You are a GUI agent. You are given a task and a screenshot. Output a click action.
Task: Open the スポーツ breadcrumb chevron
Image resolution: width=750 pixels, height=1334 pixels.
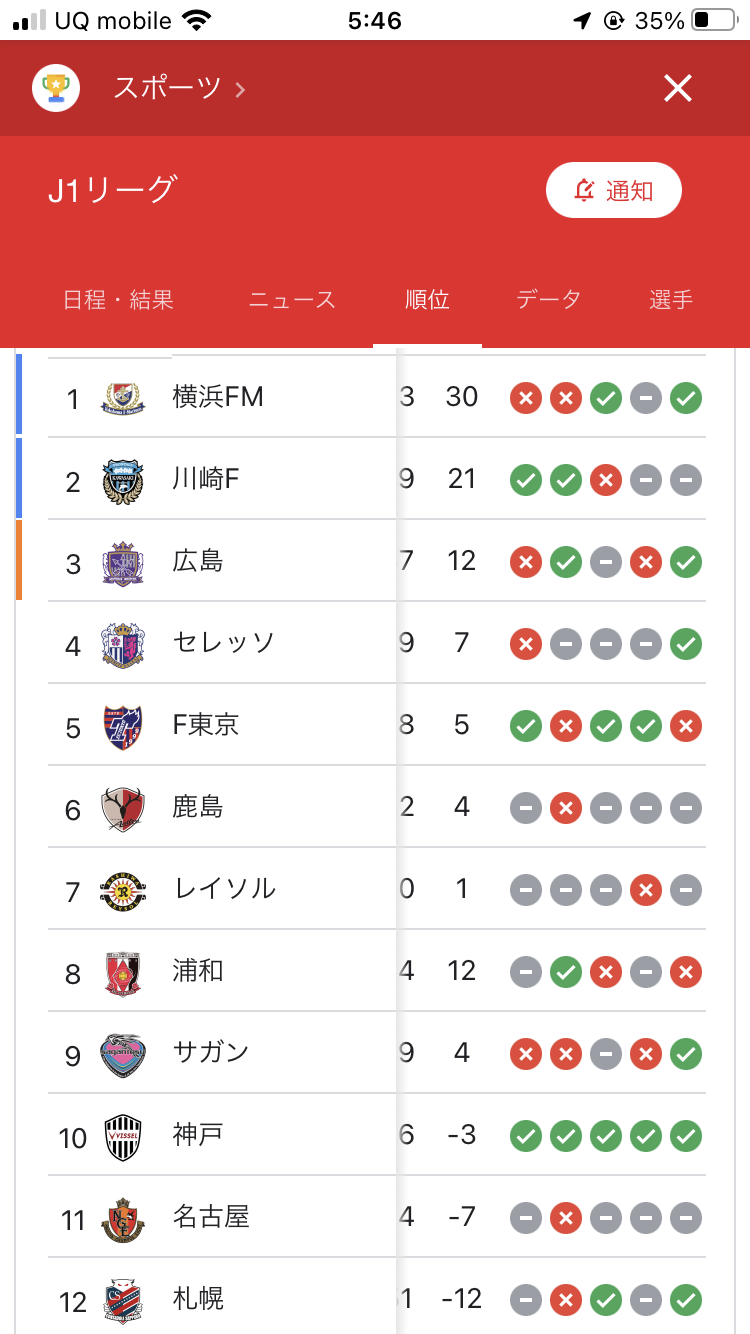click(x=240, y=89)
